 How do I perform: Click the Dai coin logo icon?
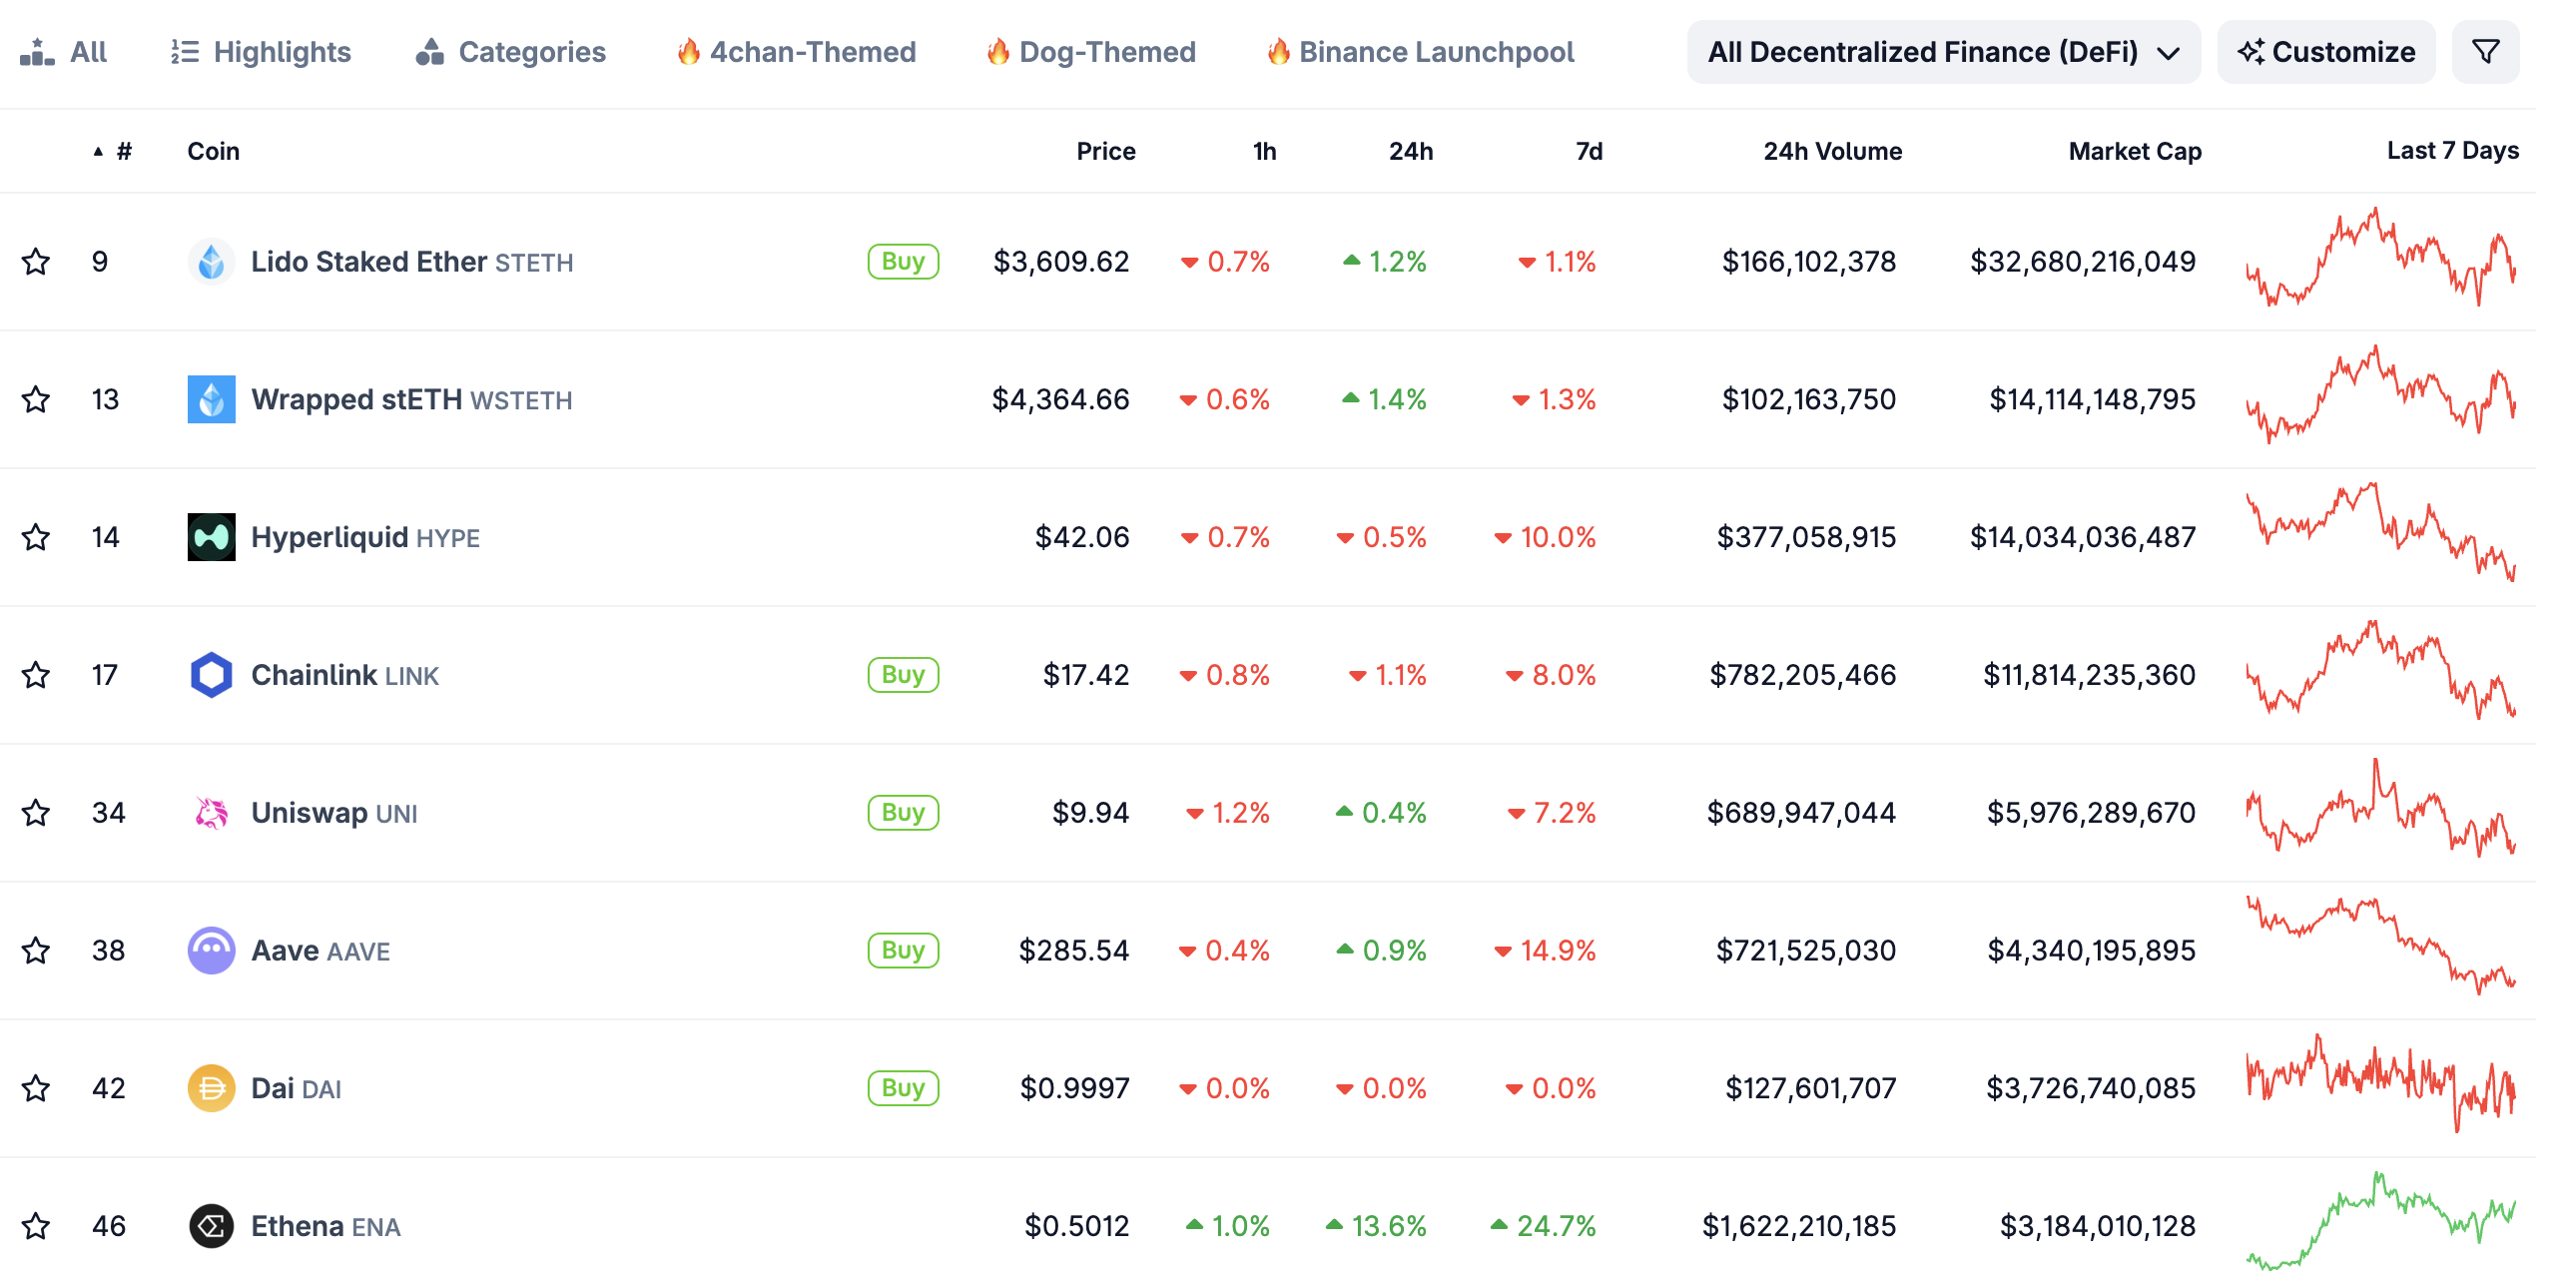point(211,1088)
